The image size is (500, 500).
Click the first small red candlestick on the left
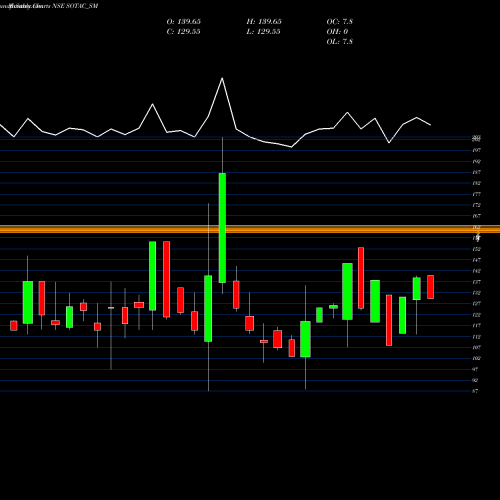tap(14, 326)
